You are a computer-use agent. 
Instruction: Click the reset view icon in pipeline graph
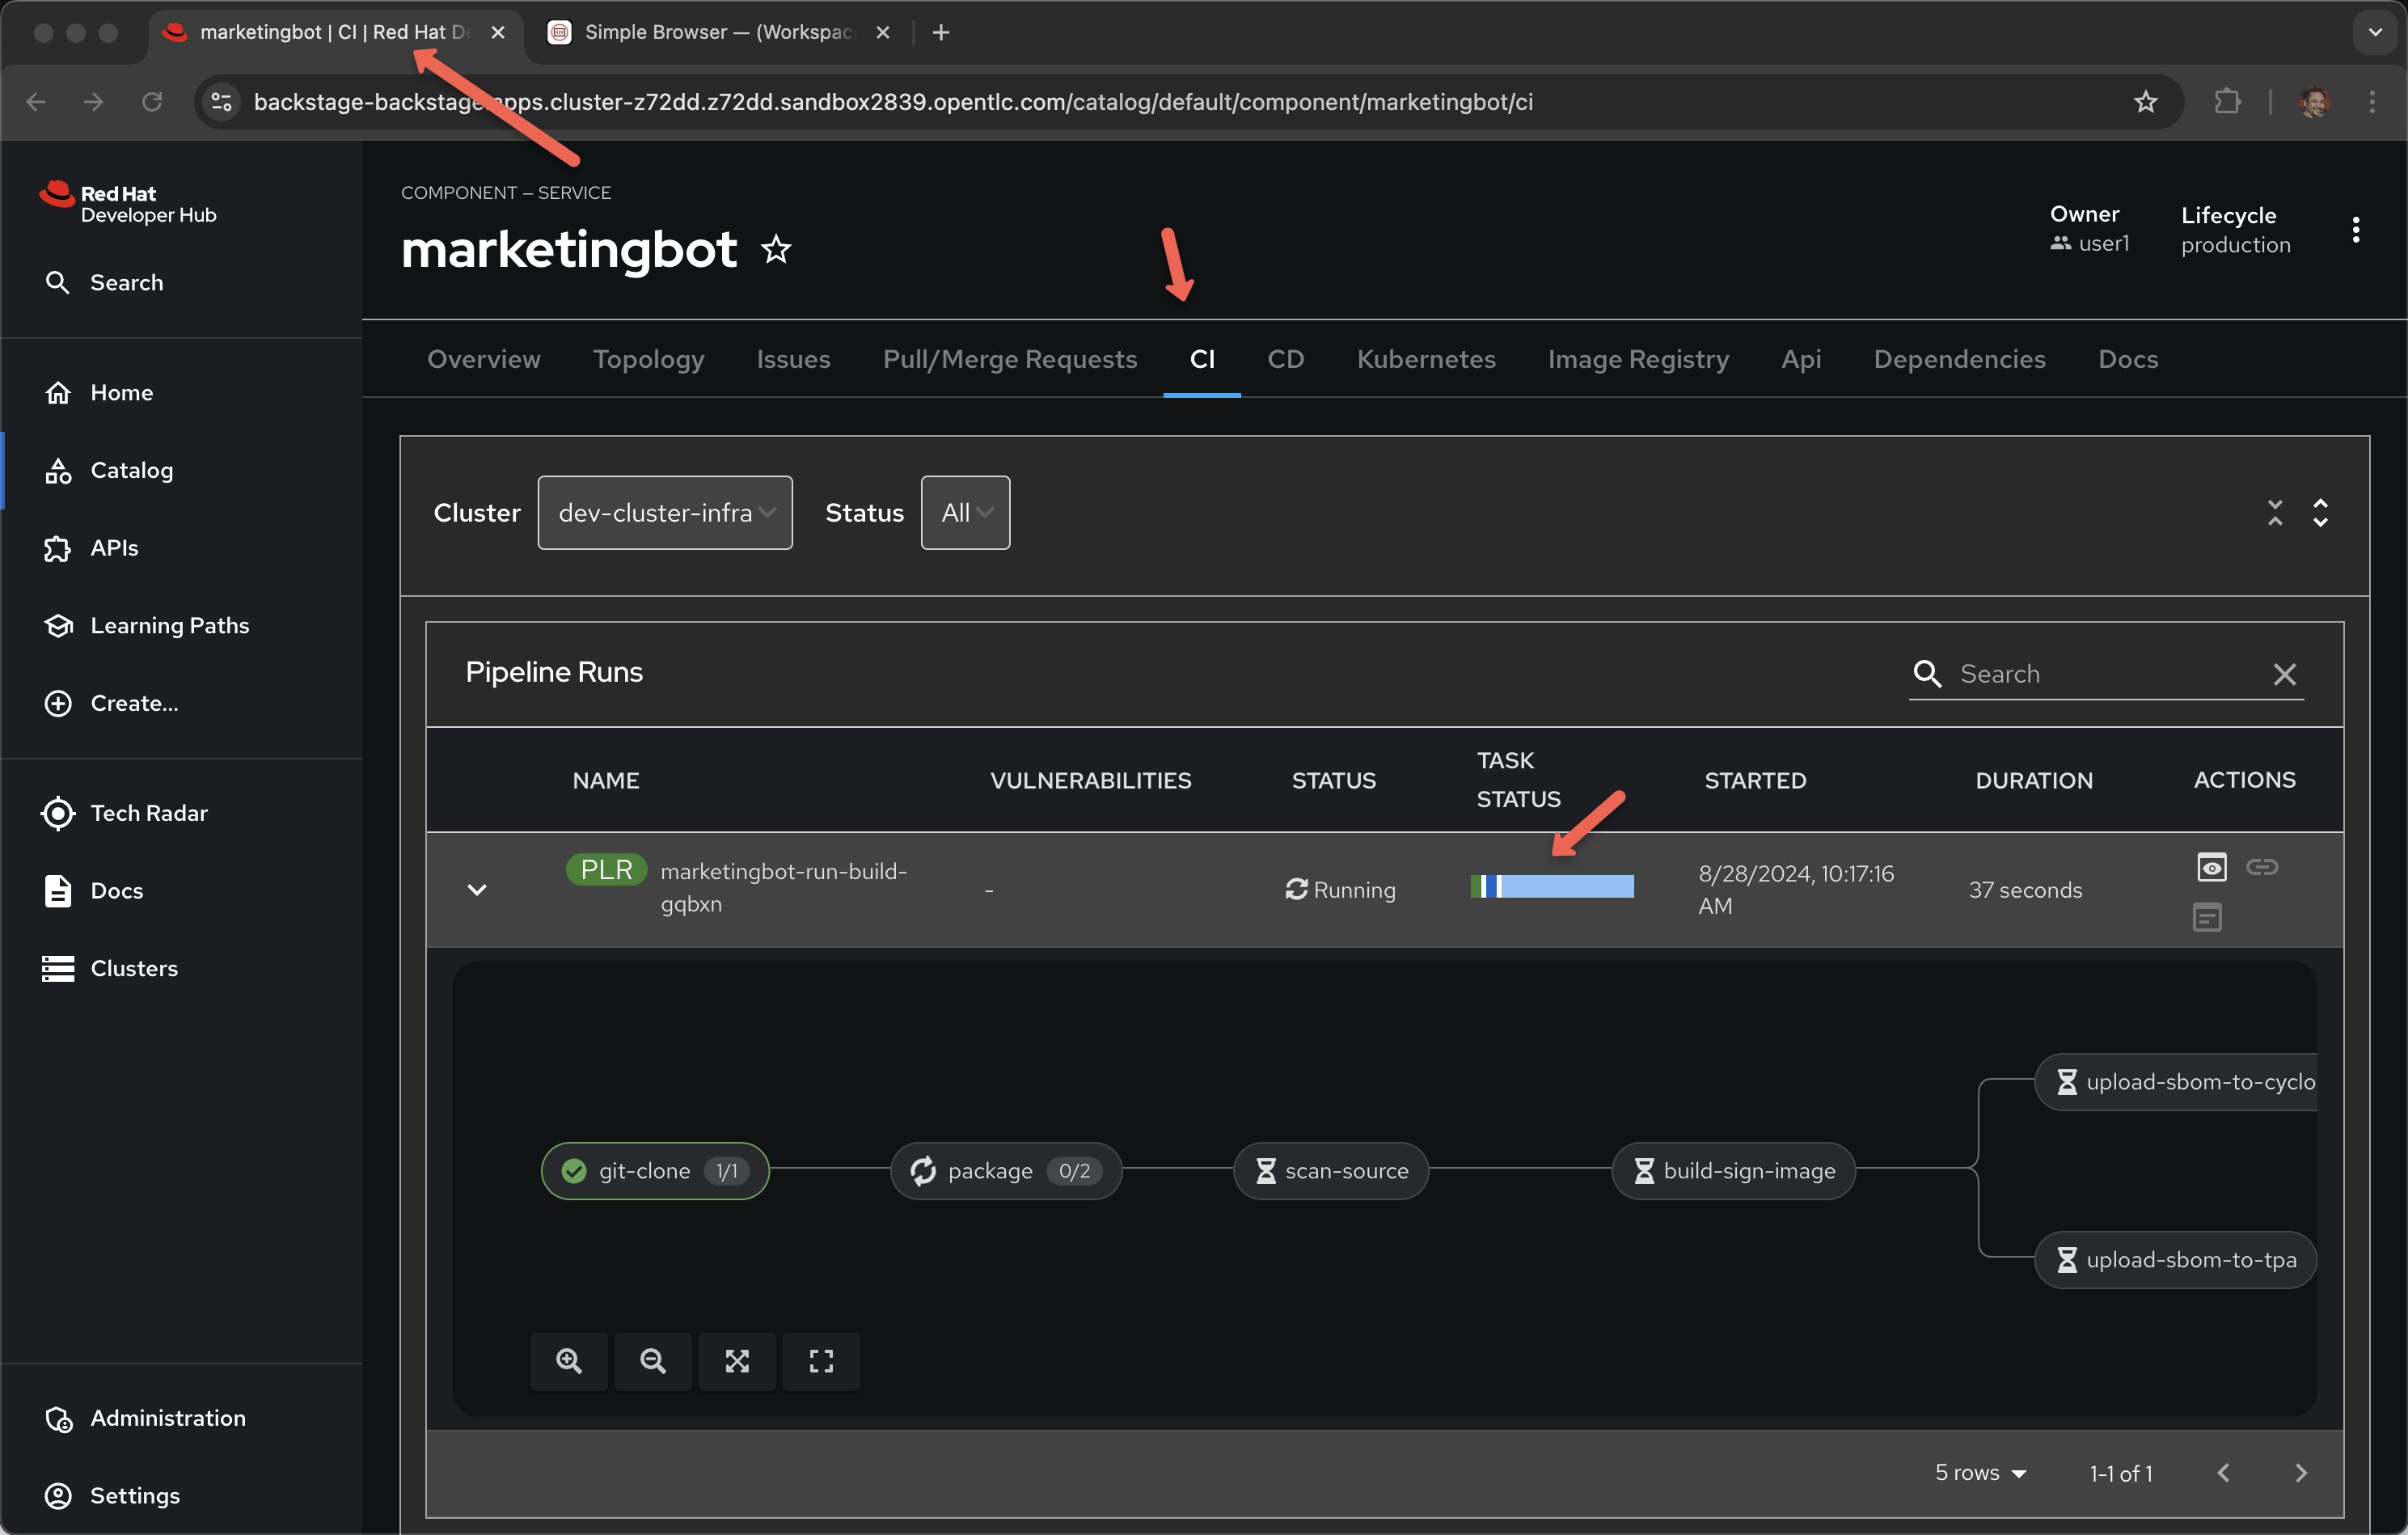click(x=821, y=1360)
